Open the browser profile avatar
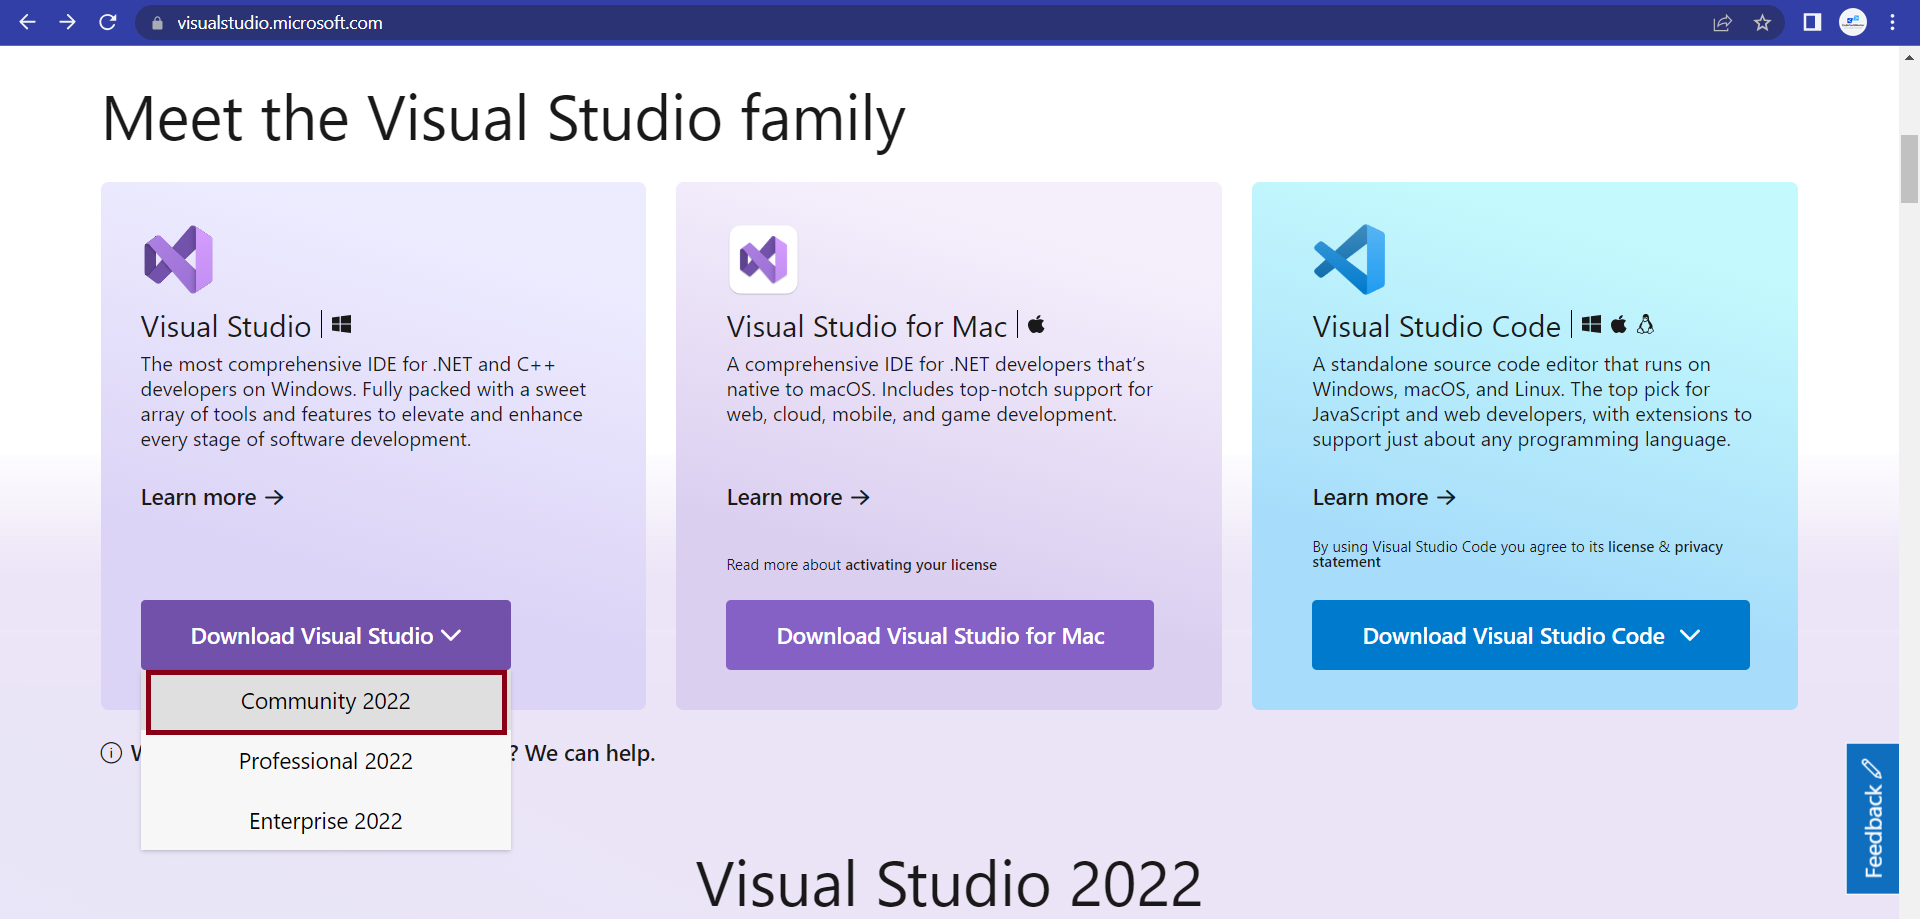 pos(1853,22)
